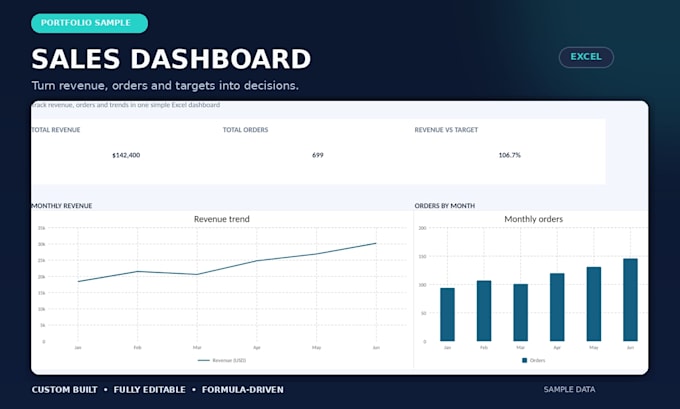Click the 106.7% target value

pyautogui.click(x=510, y=155)
